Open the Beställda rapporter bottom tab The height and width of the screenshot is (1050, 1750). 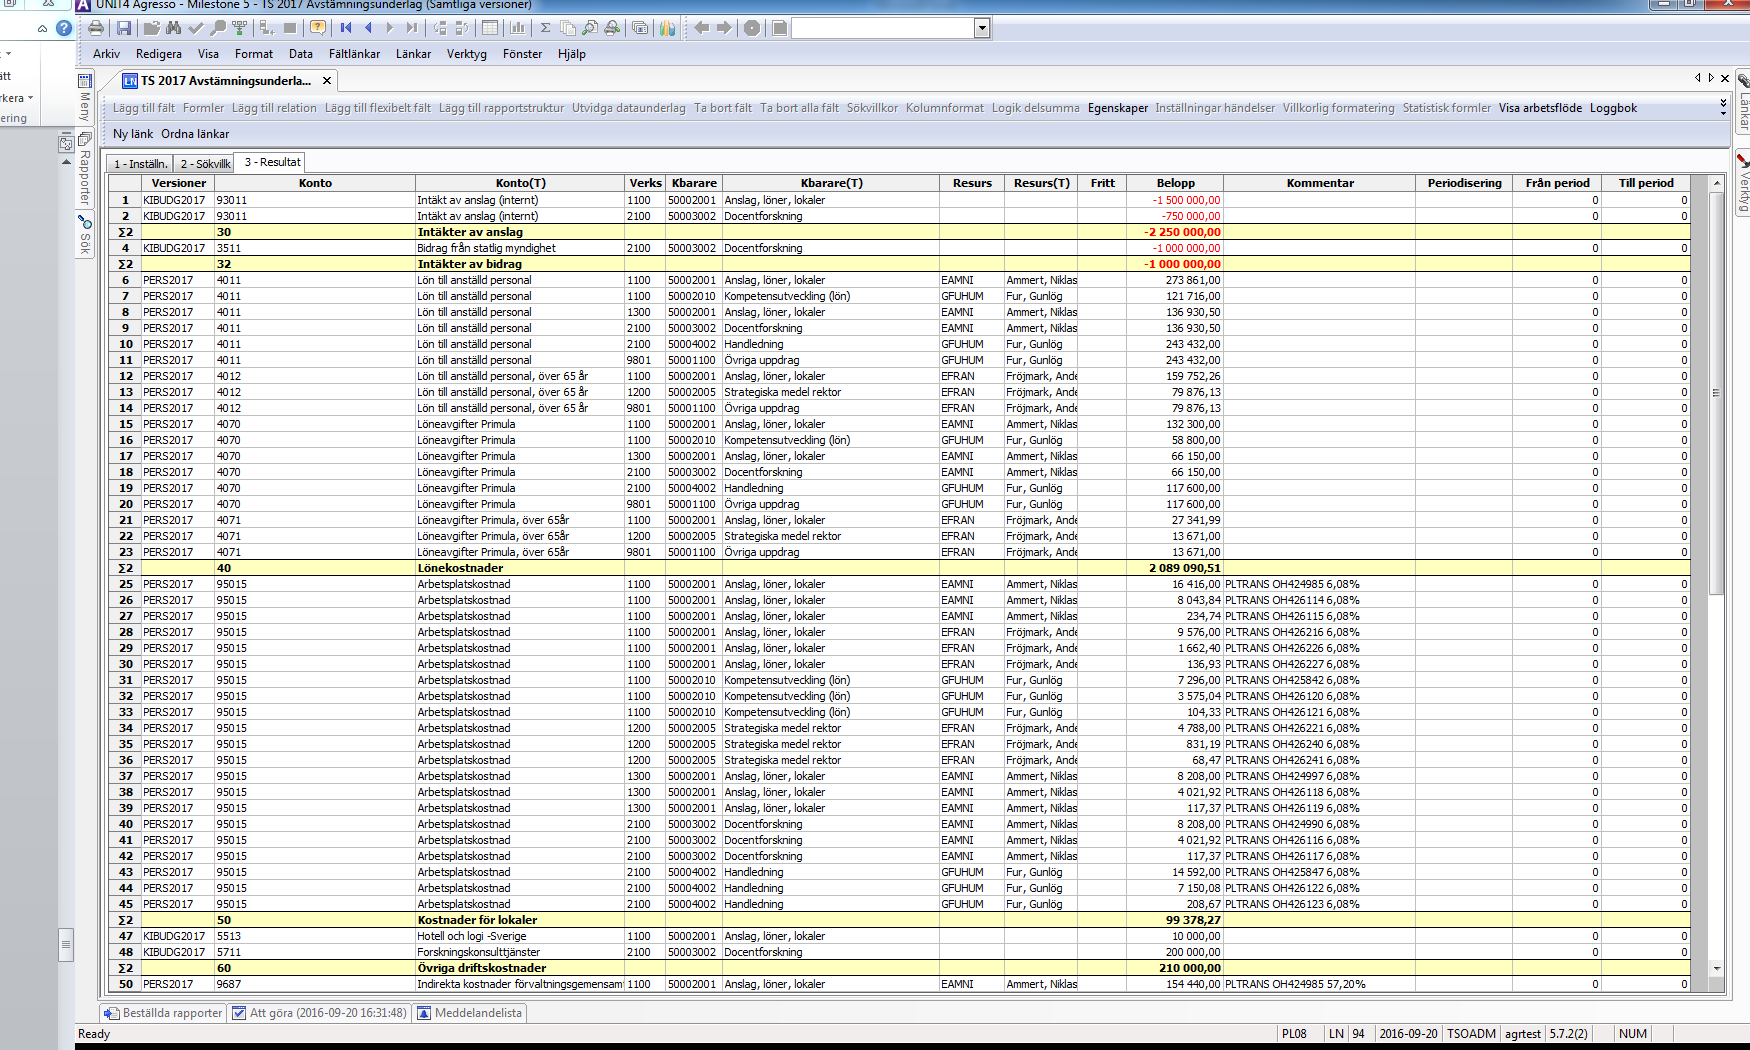click(x=163, y=1013)
